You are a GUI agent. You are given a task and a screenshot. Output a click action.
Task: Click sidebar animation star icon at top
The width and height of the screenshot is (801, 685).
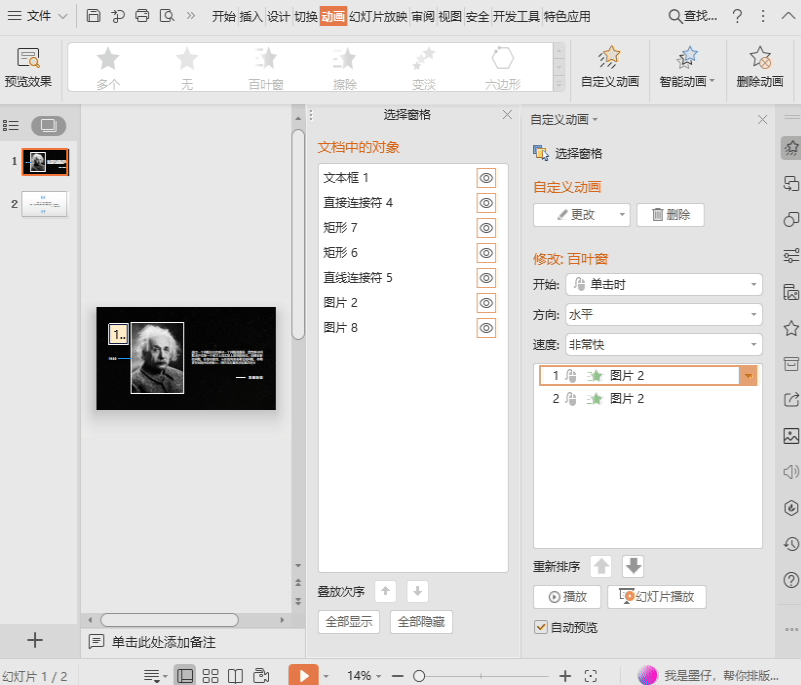click(791, 148)
